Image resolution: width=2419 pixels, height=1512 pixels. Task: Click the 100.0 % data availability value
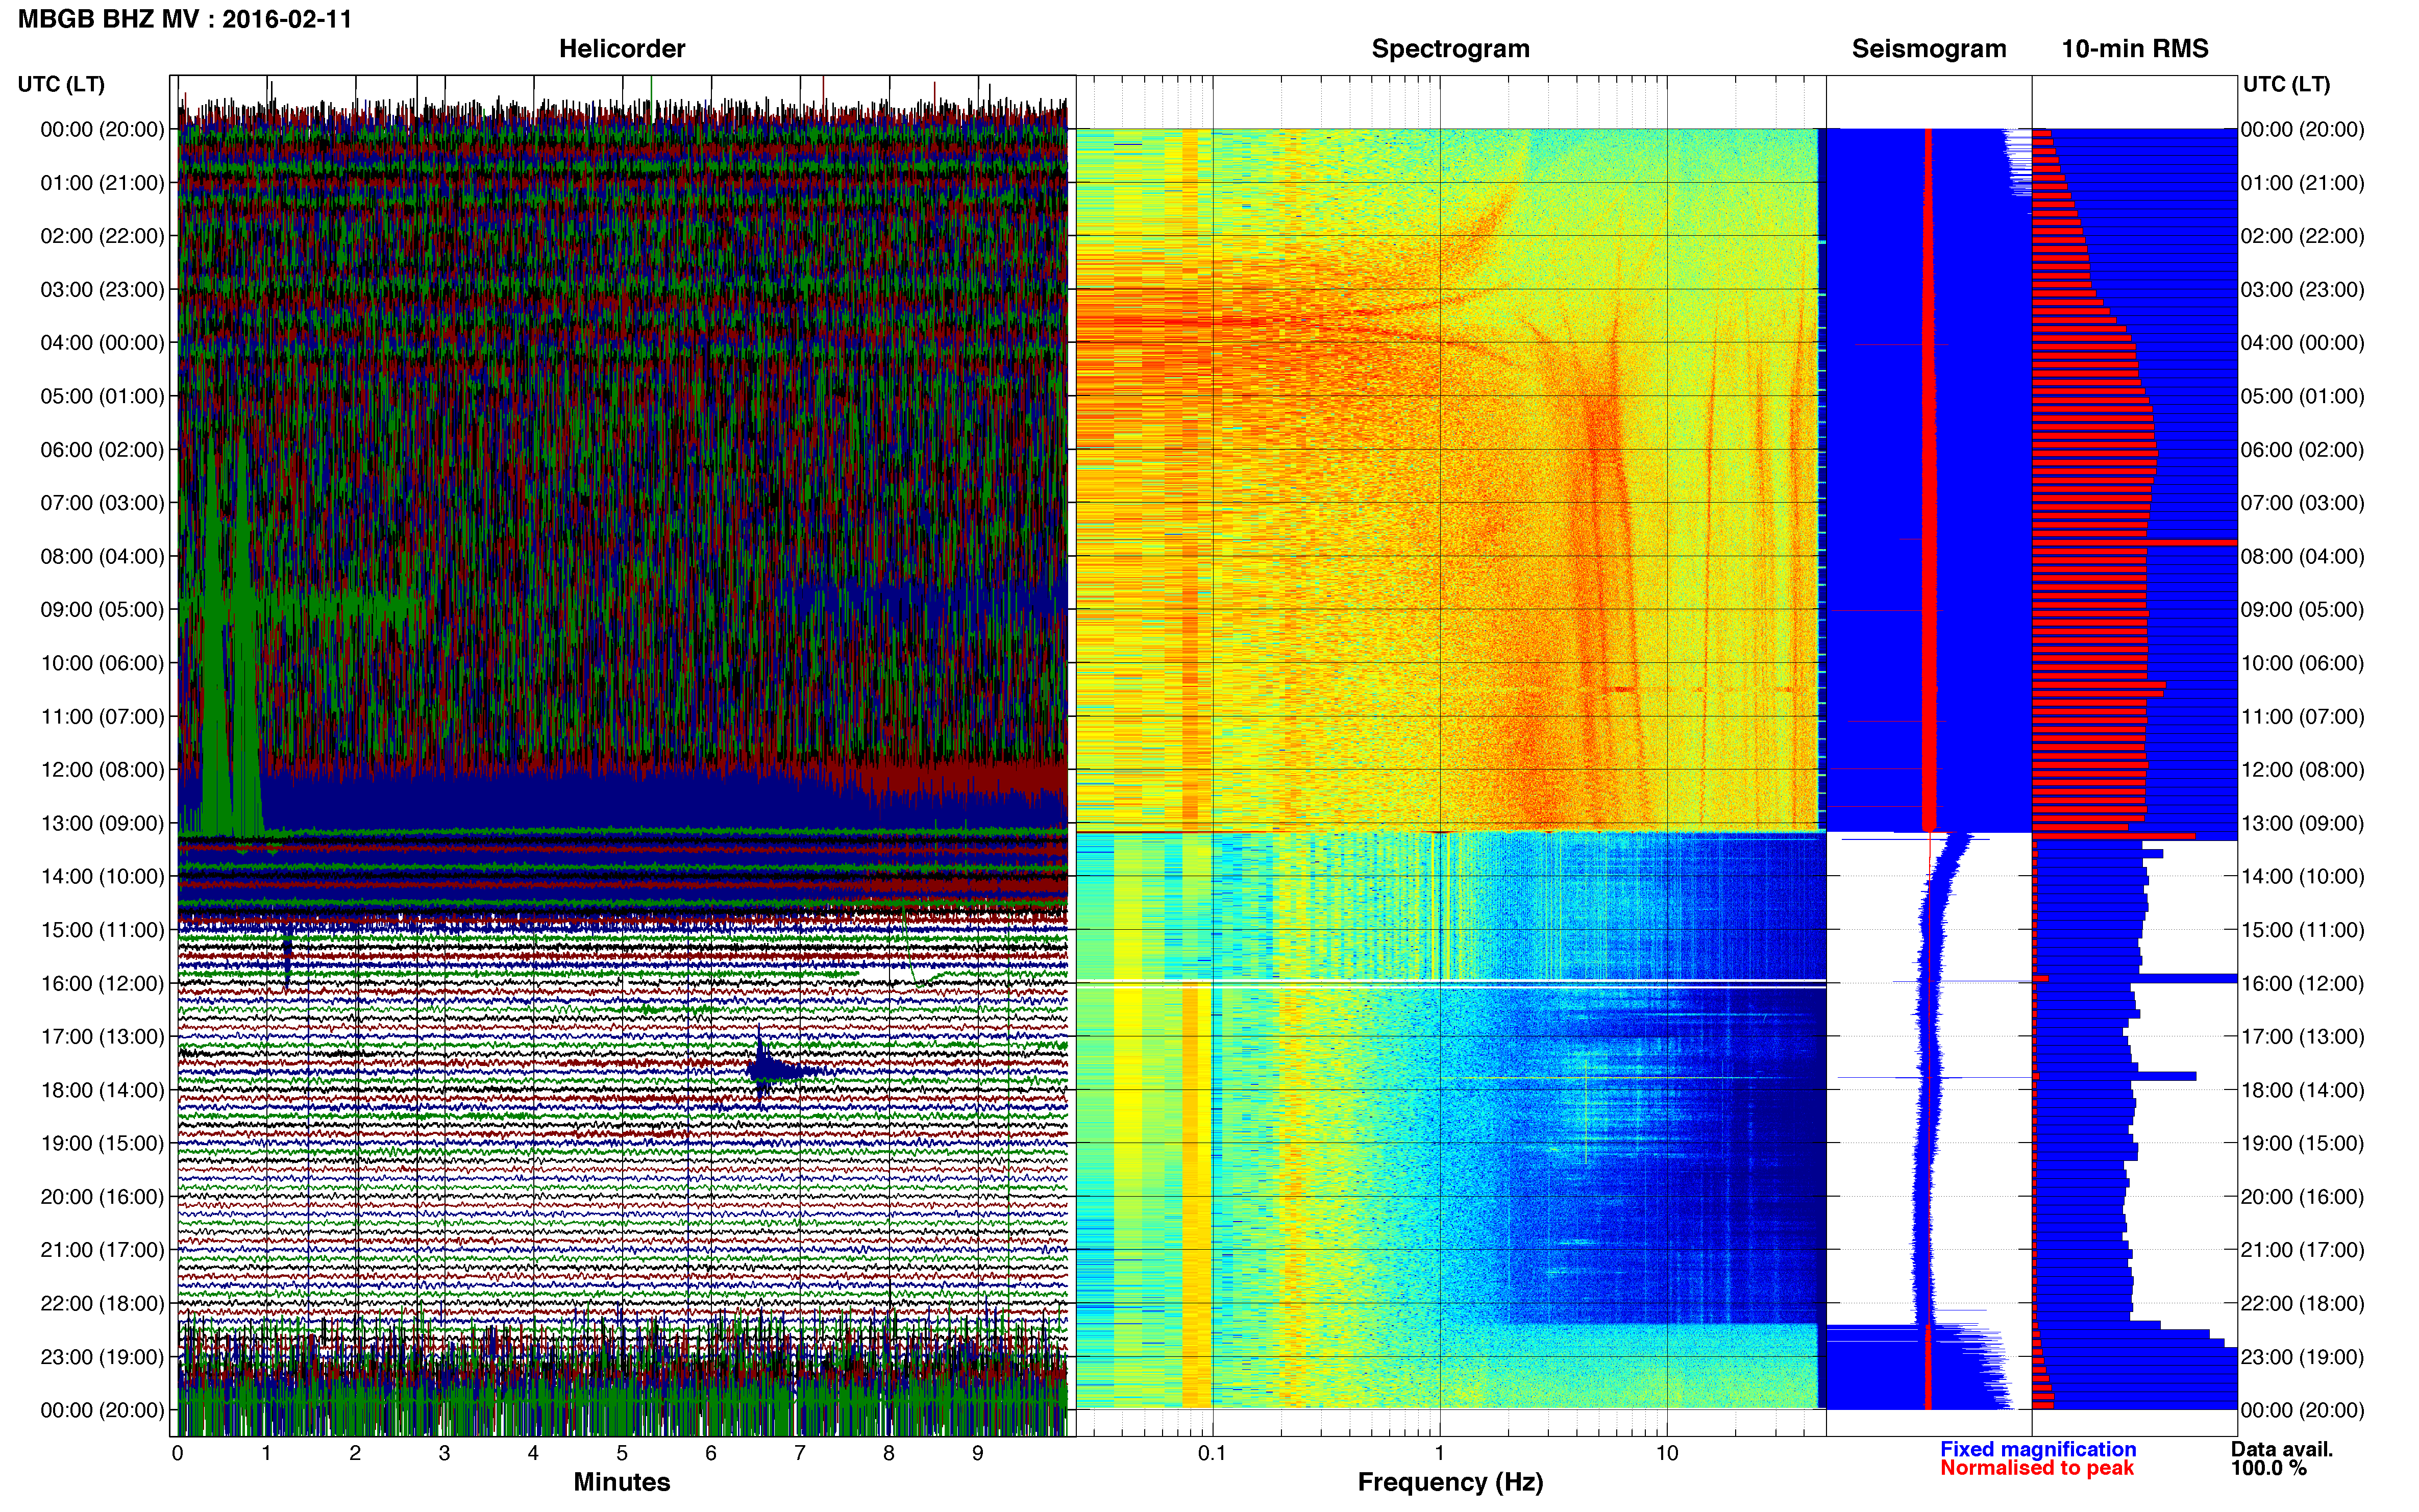click(2268, 1468)
